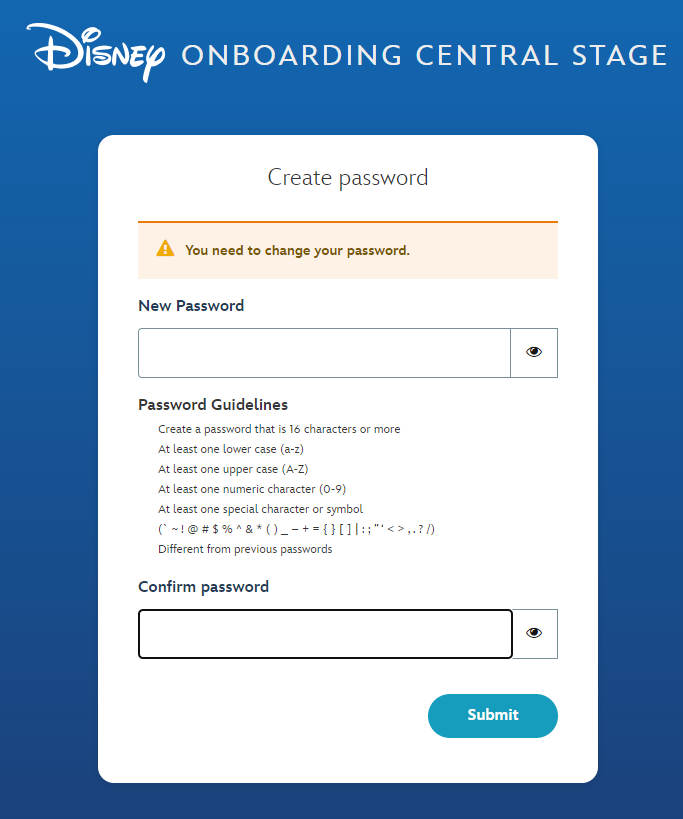Click the Create password heading

tap(348, 178)
